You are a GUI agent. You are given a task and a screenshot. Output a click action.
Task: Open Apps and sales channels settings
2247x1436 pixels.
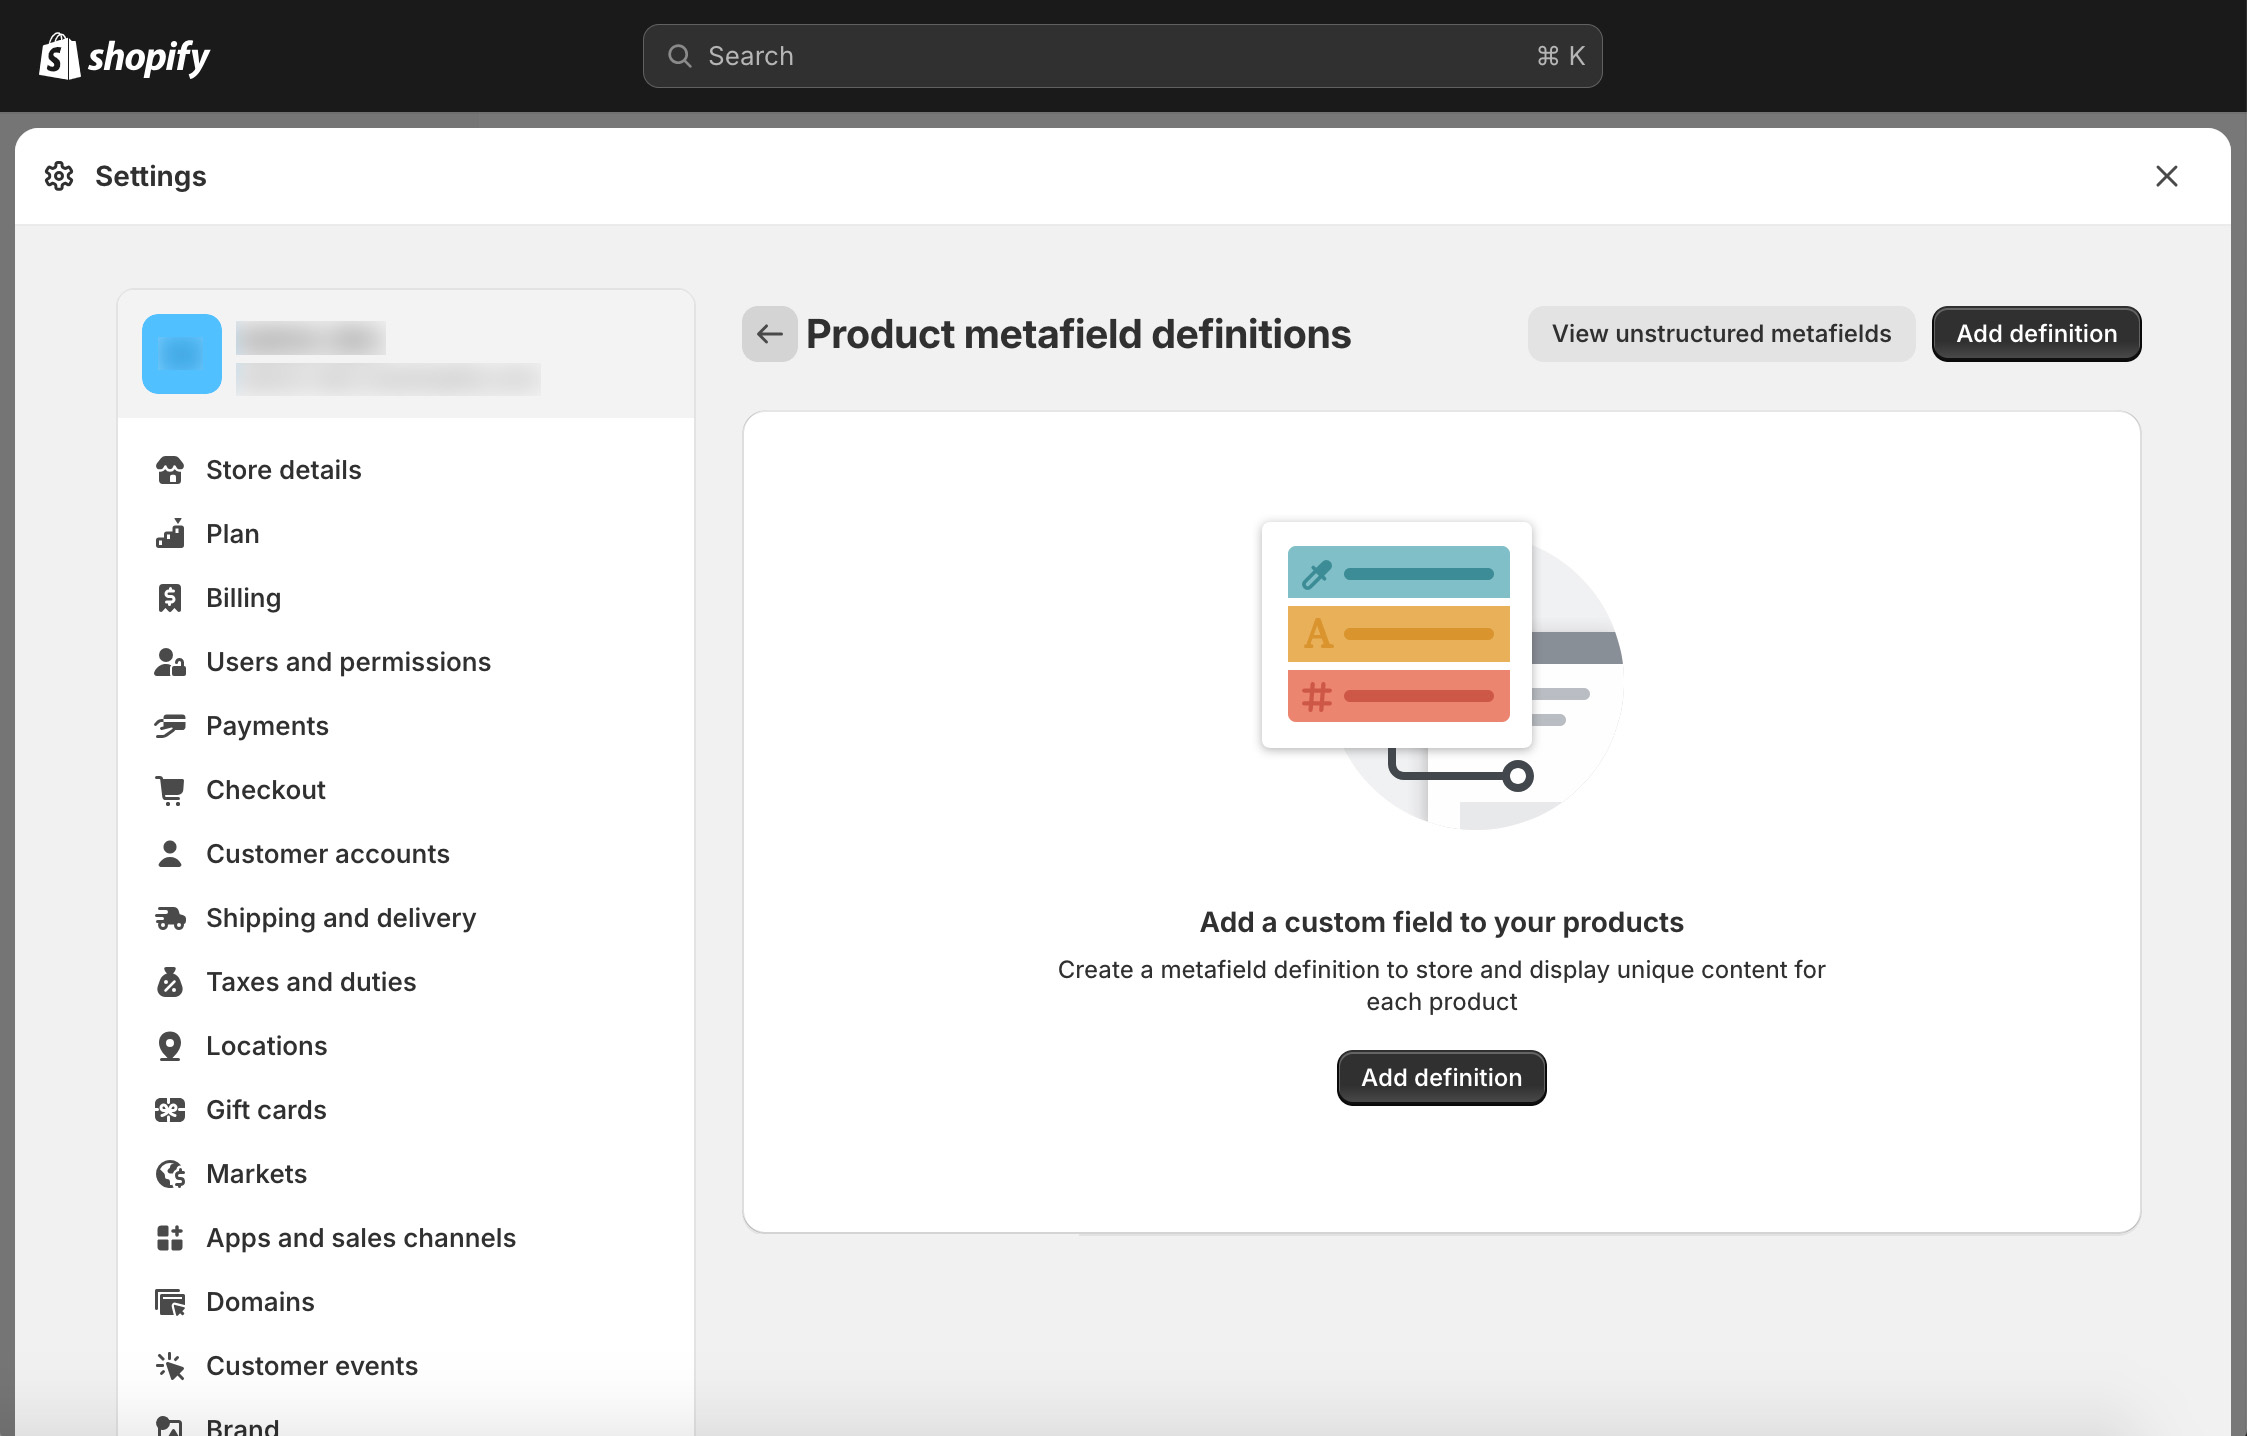tap(360, 1238)
